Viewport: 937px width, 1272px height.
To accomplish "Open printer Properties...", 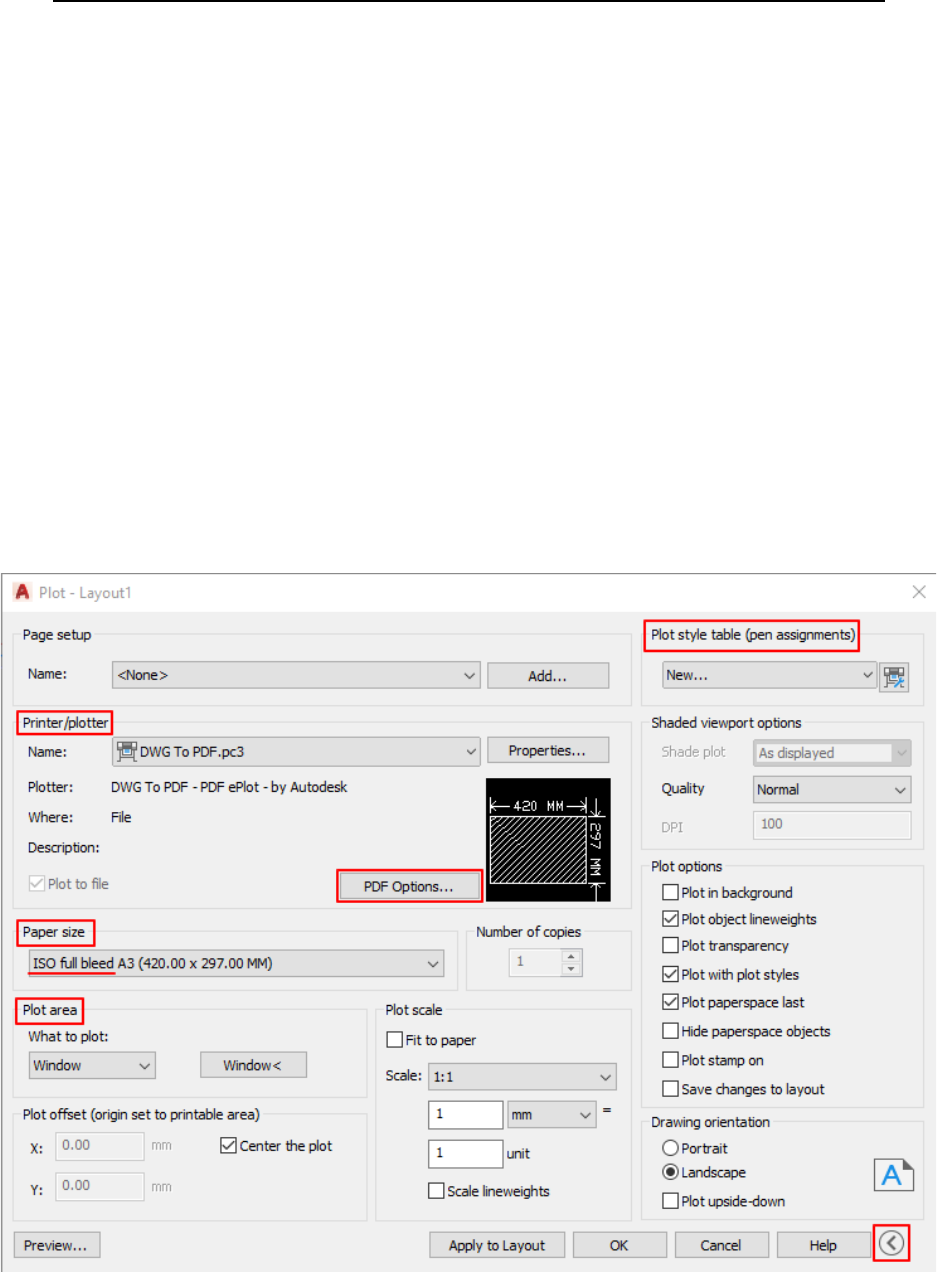I will (546, 750).
